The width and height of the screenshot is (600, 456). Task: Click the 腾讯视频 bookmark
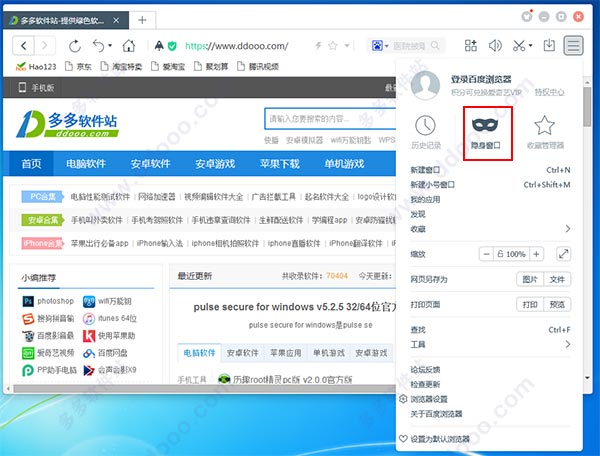coord(258,67)
